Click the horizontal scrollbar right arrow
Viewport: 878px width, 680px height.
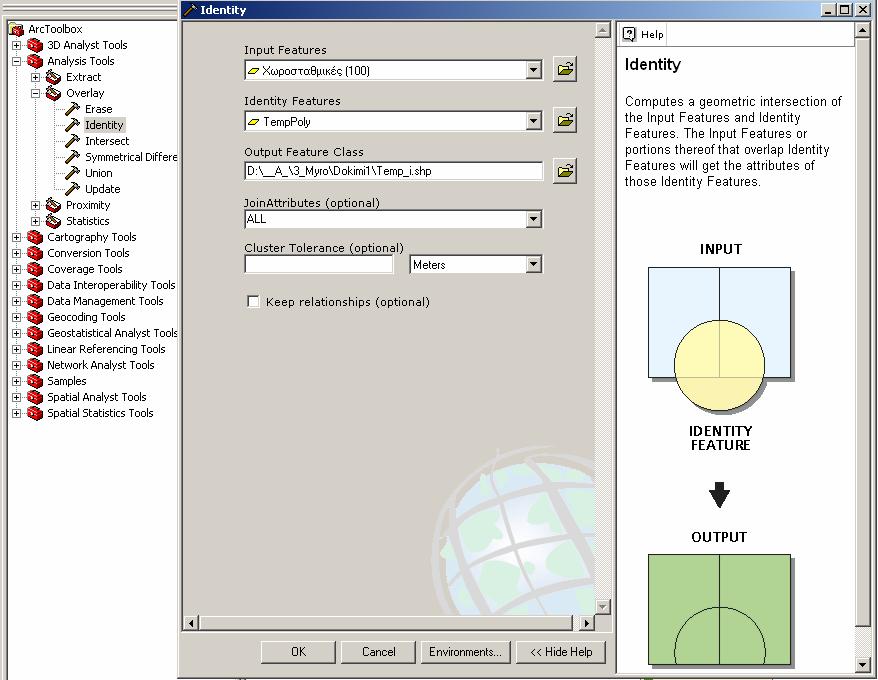tap(586, 623)
